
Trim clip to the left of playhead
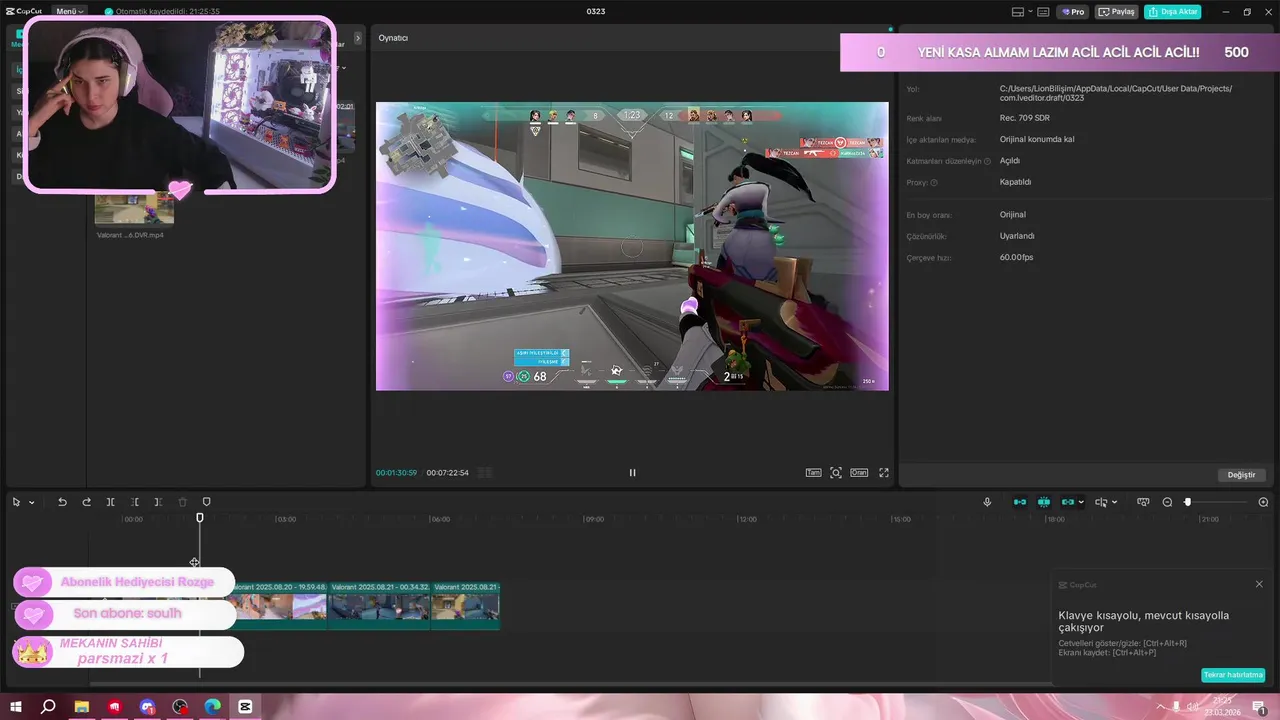click(134, 502)
